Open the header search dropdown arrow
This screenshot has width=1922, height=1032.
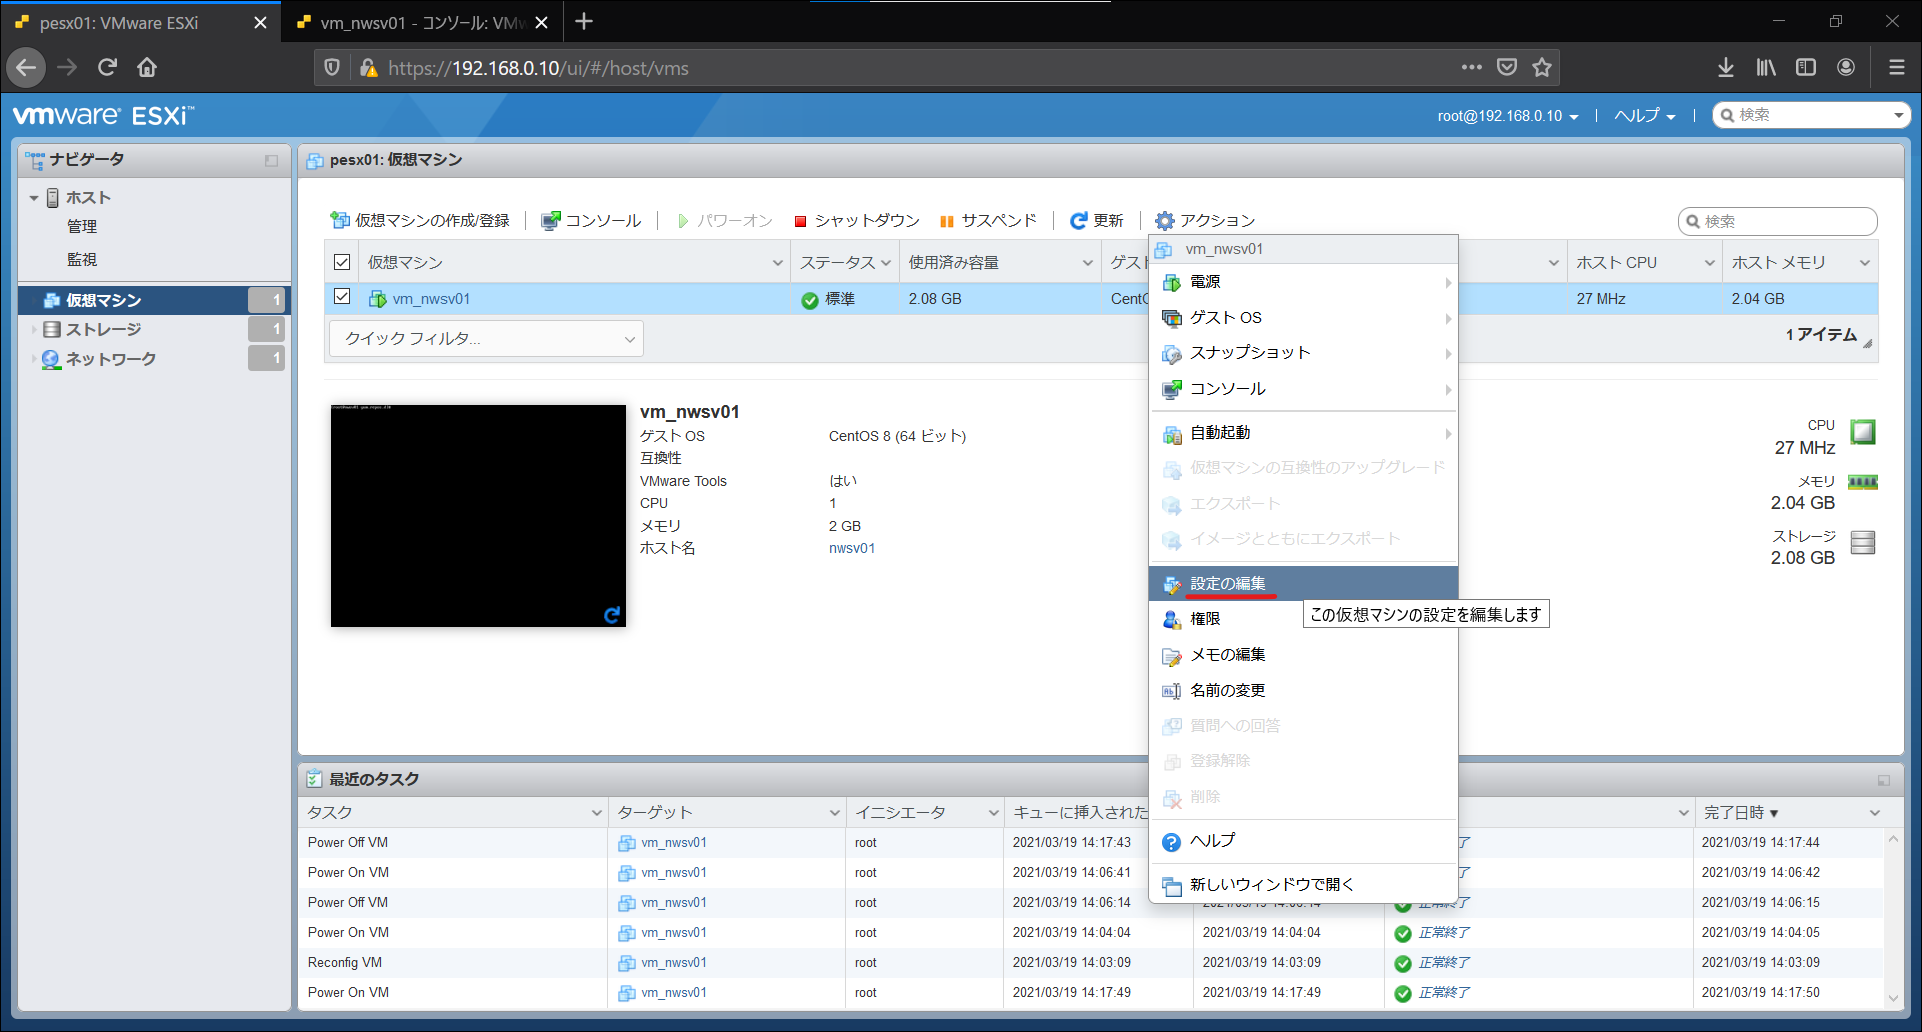1898,116
